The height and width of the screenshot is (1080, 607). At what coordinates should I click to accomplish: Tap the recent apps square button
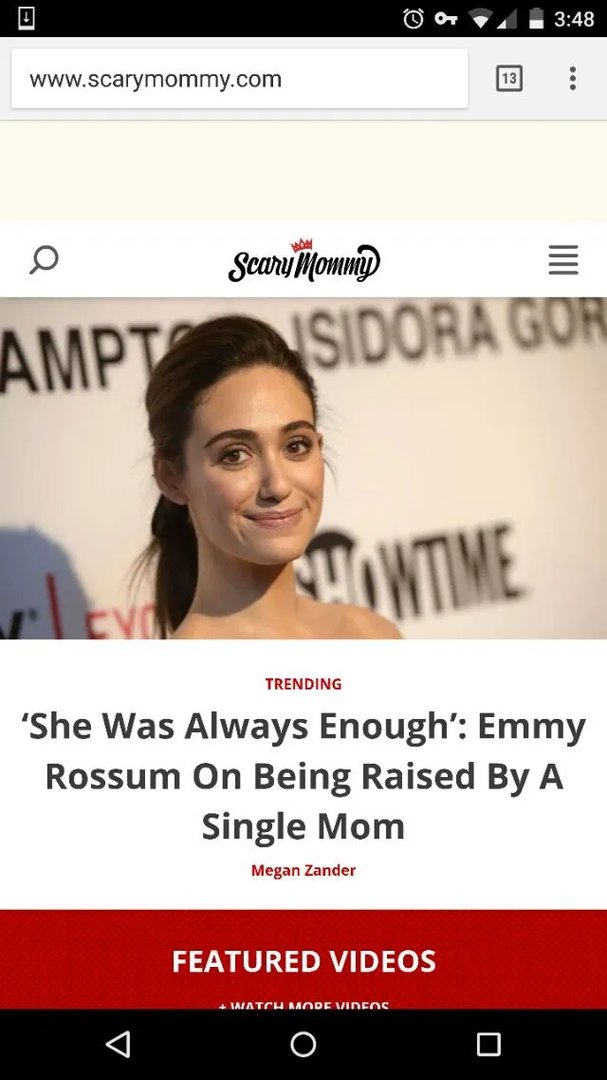488,1043
